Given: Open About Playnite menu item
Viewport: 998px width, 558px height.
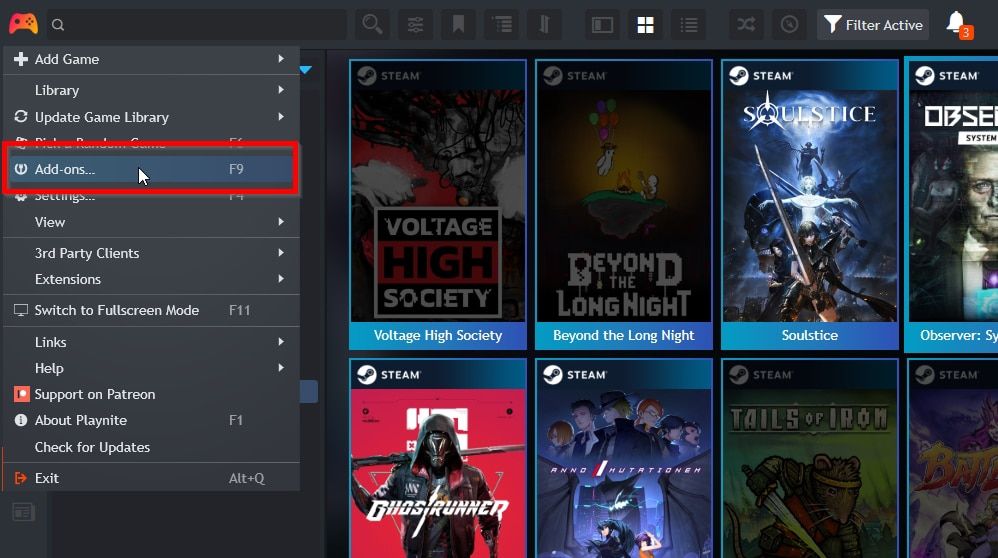Looking at the screenshot, I should click(151, 421).
